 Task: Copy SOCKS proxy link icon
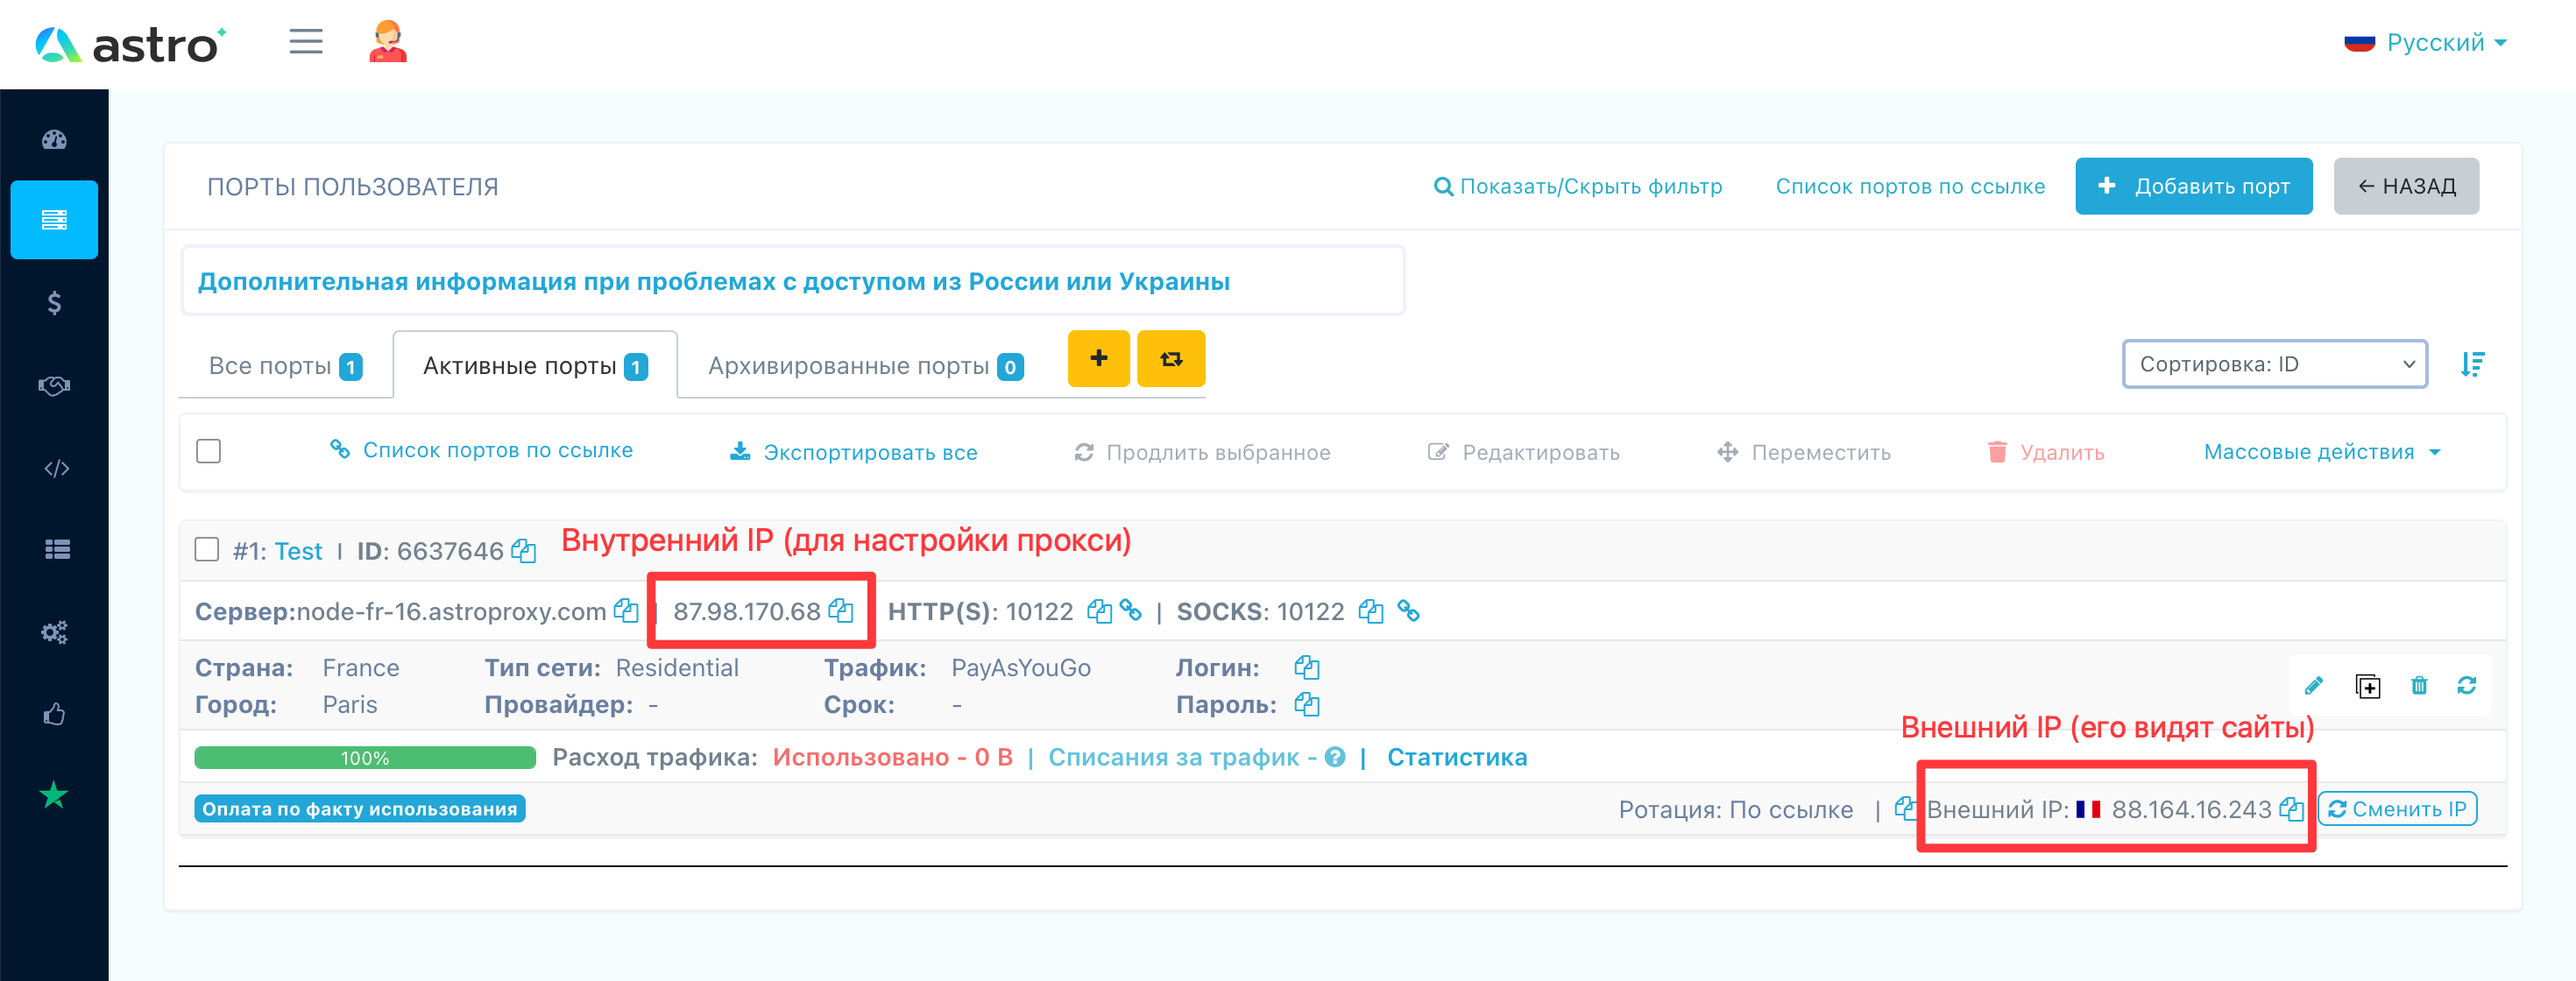point(1408,610)
